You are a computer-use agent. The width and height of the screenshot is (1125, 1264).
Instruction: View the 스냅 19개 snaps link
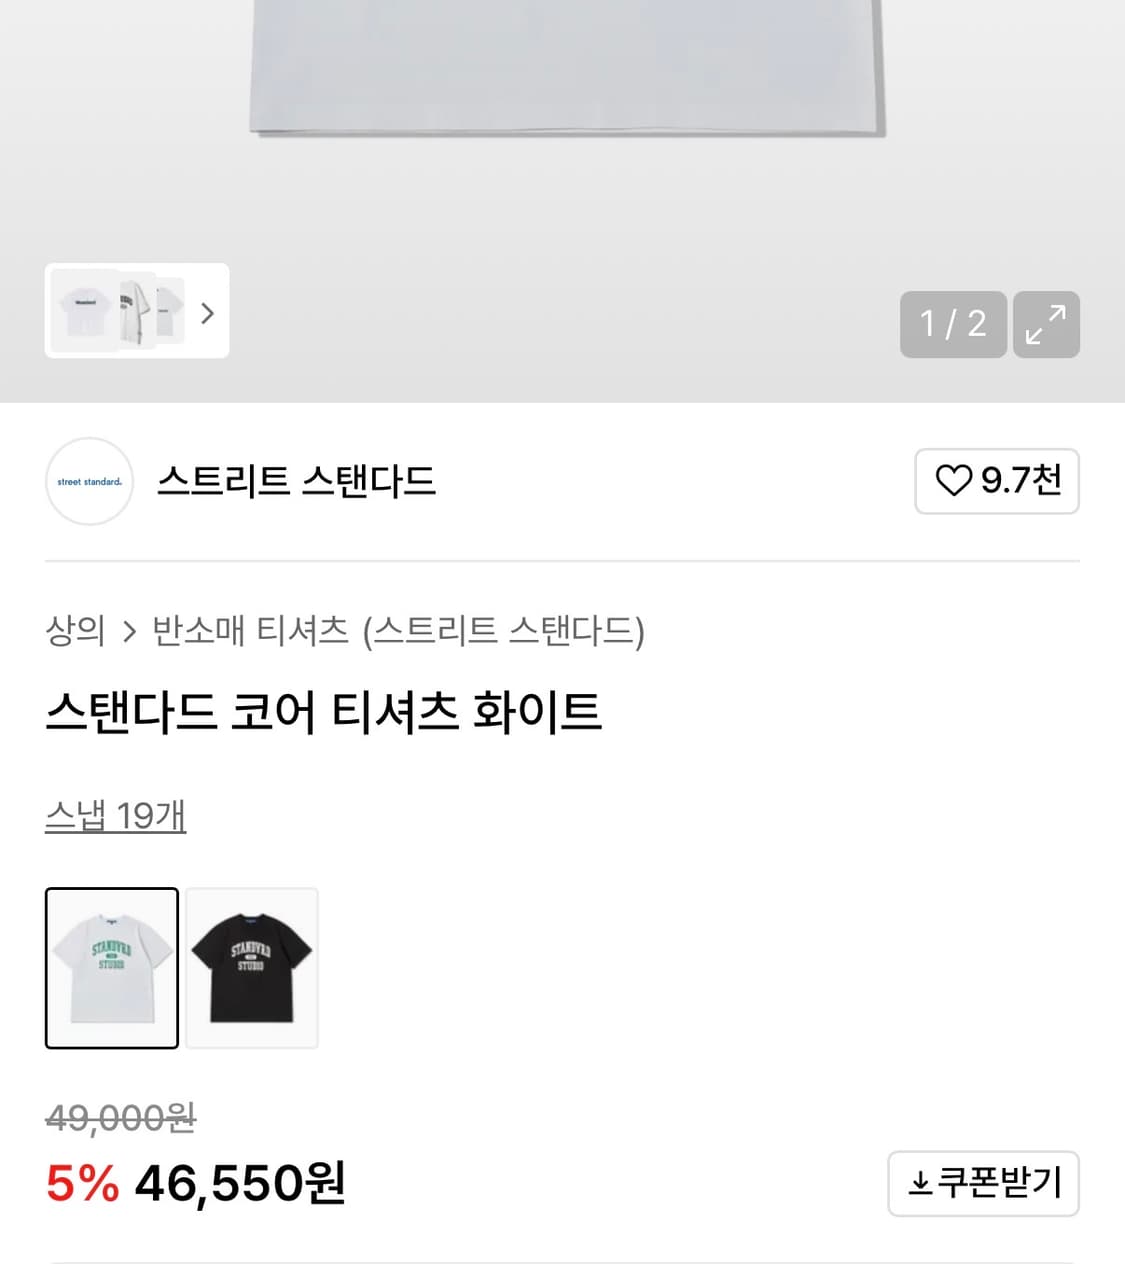point(115,815)
